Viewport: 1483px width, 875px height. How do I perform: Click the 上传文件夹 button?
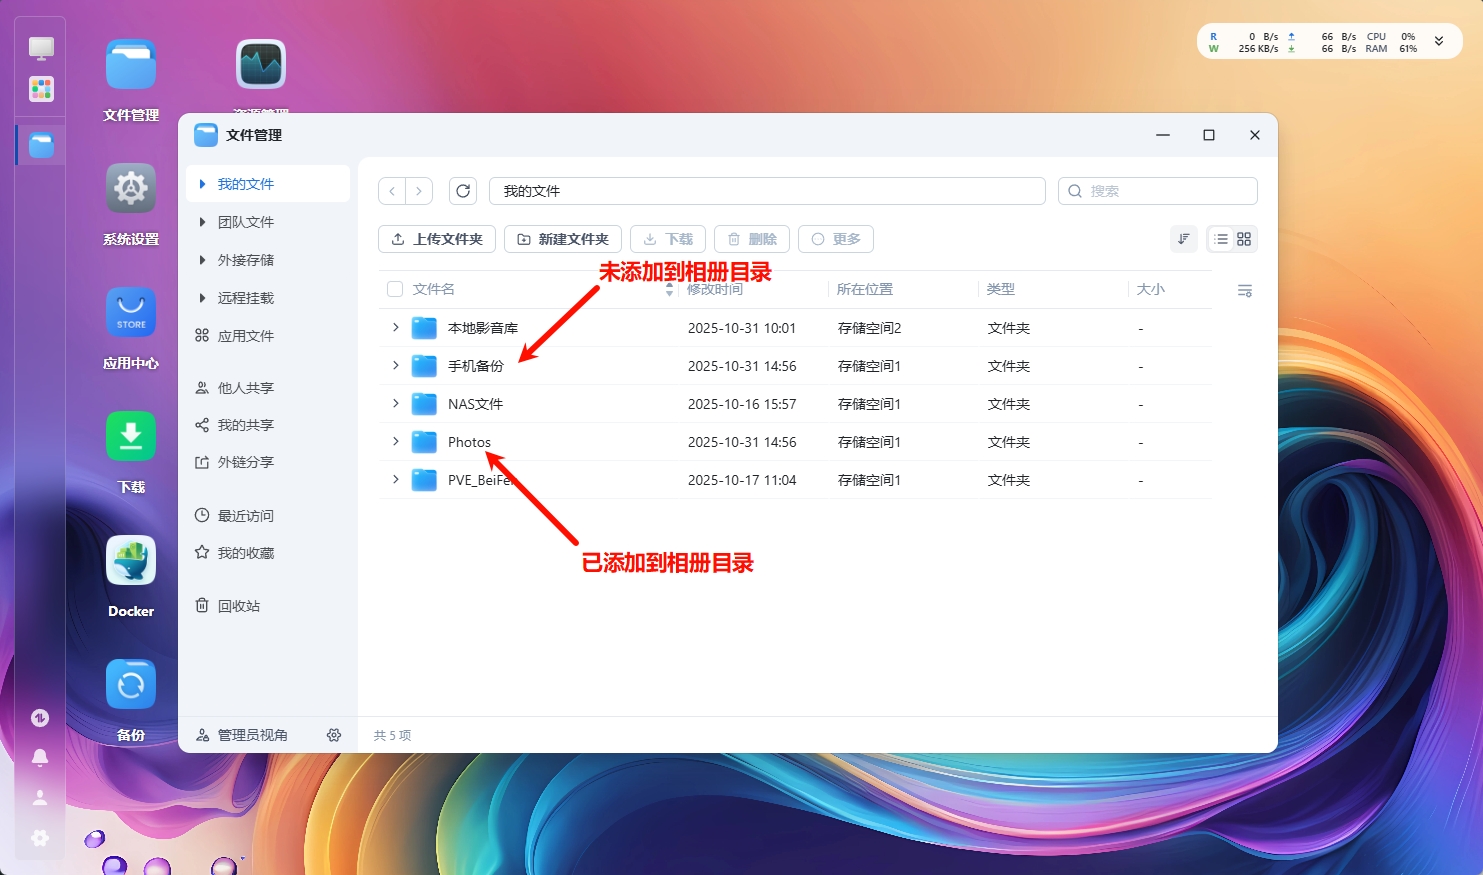point(437,239)
